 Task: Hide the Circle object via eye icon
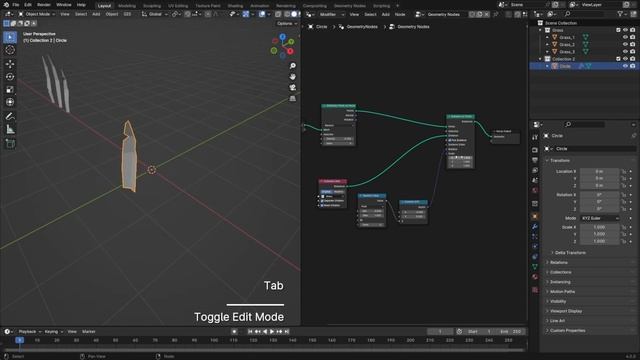pyautogui.click(x=625, y=66)
